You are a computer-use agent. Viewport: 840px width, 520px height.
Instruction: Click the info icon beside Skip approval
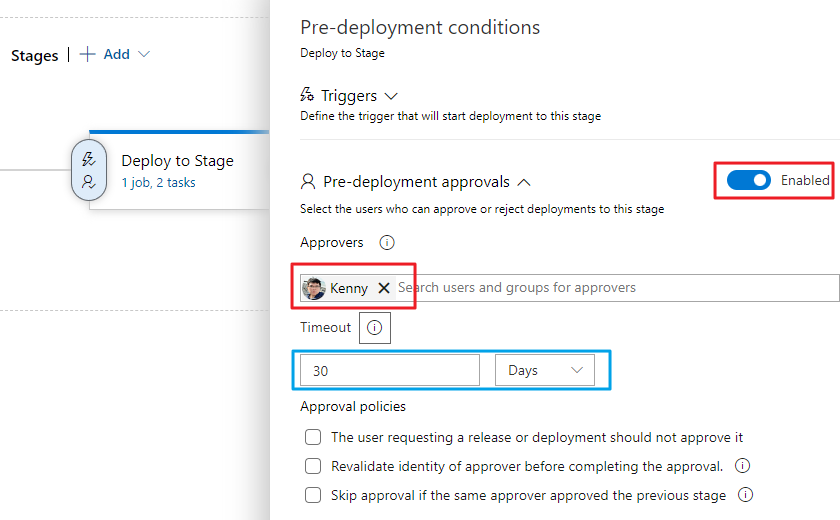click(x=745, y=495)
